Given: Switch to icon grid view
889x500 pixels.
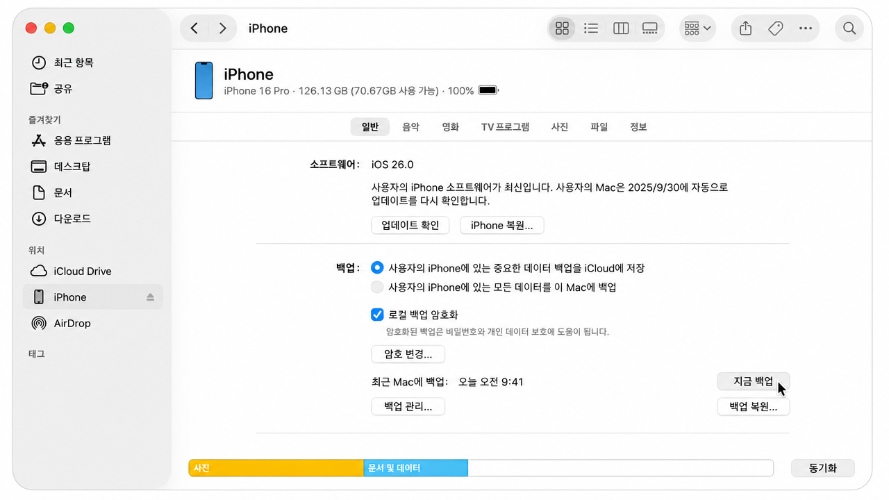Looking at the screenshot, I should pos(562,28).
